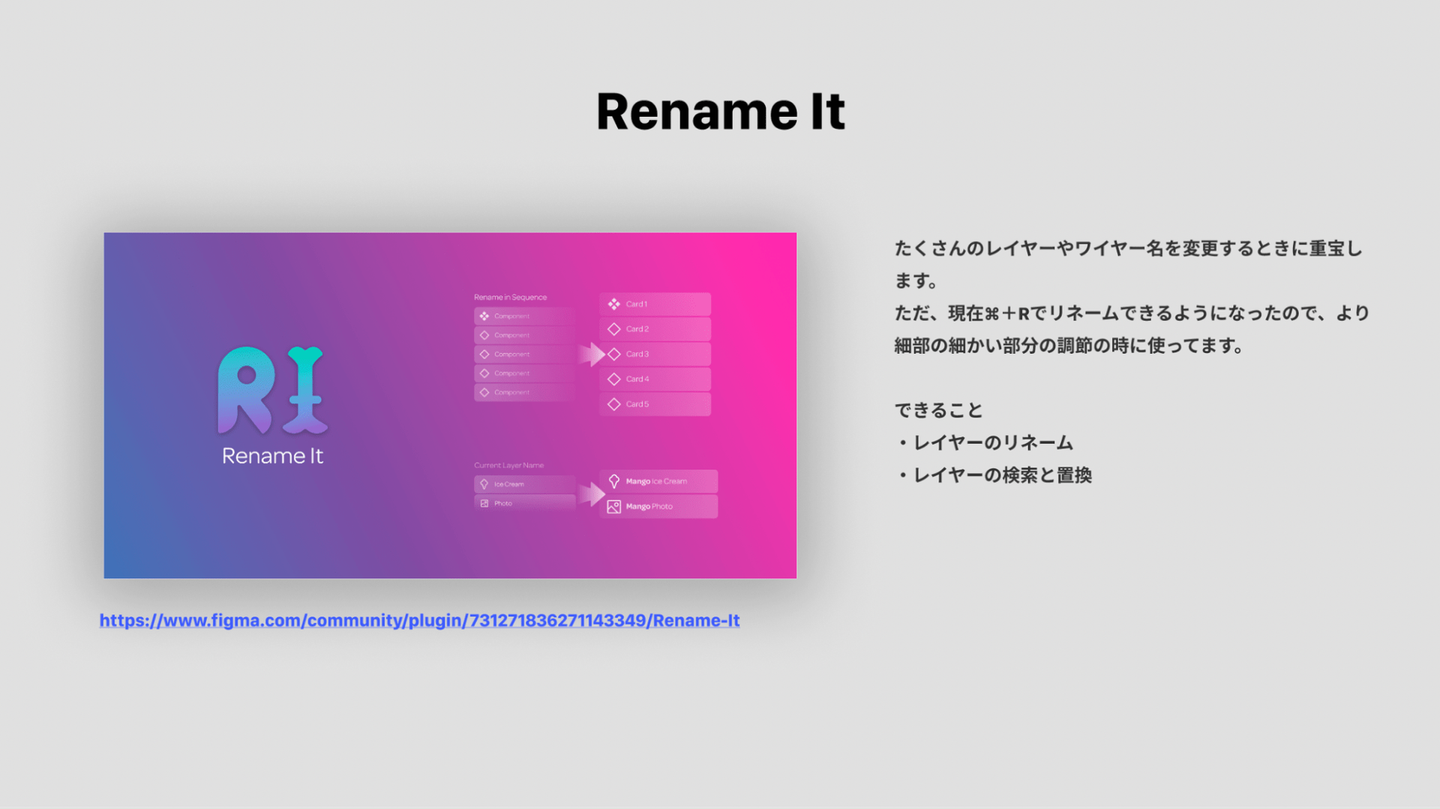This screenshot has height=809, width=1440.
Task: Select the "Card 1" row text
Action: coord(637,304)
